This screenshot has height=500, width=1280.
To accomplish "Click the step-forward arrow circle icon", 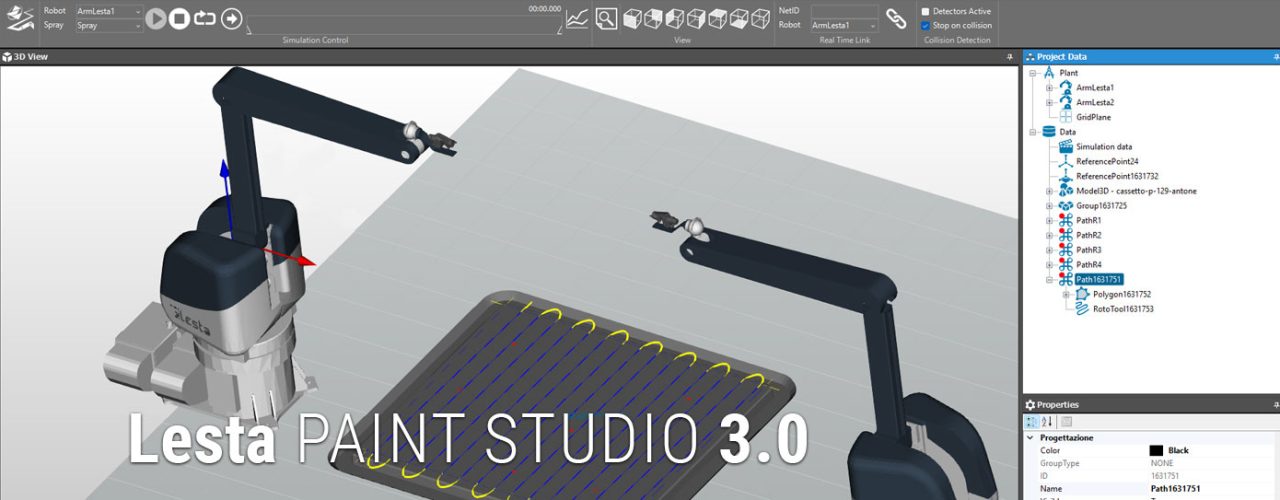I will click(231, 18).
